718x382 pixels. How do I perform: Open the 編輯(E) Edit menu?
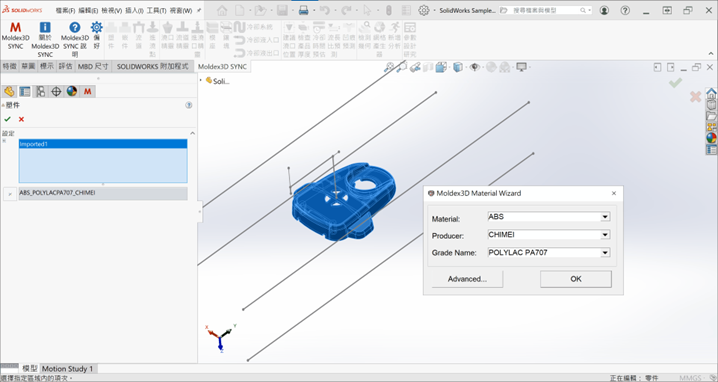pyautogui.click(x=88, y=10)
